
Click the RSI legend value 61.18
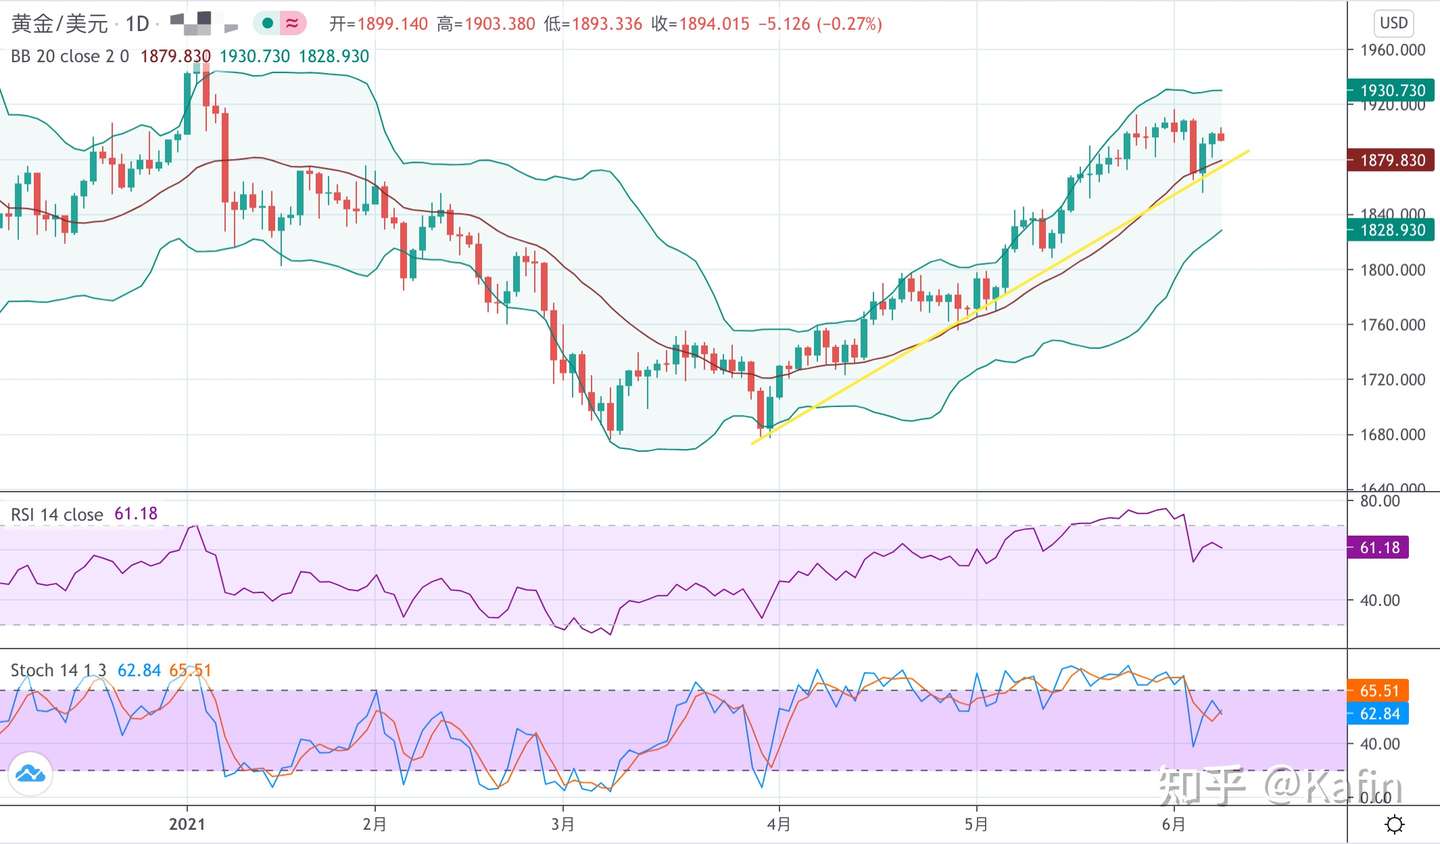click(x=136, y=514)
